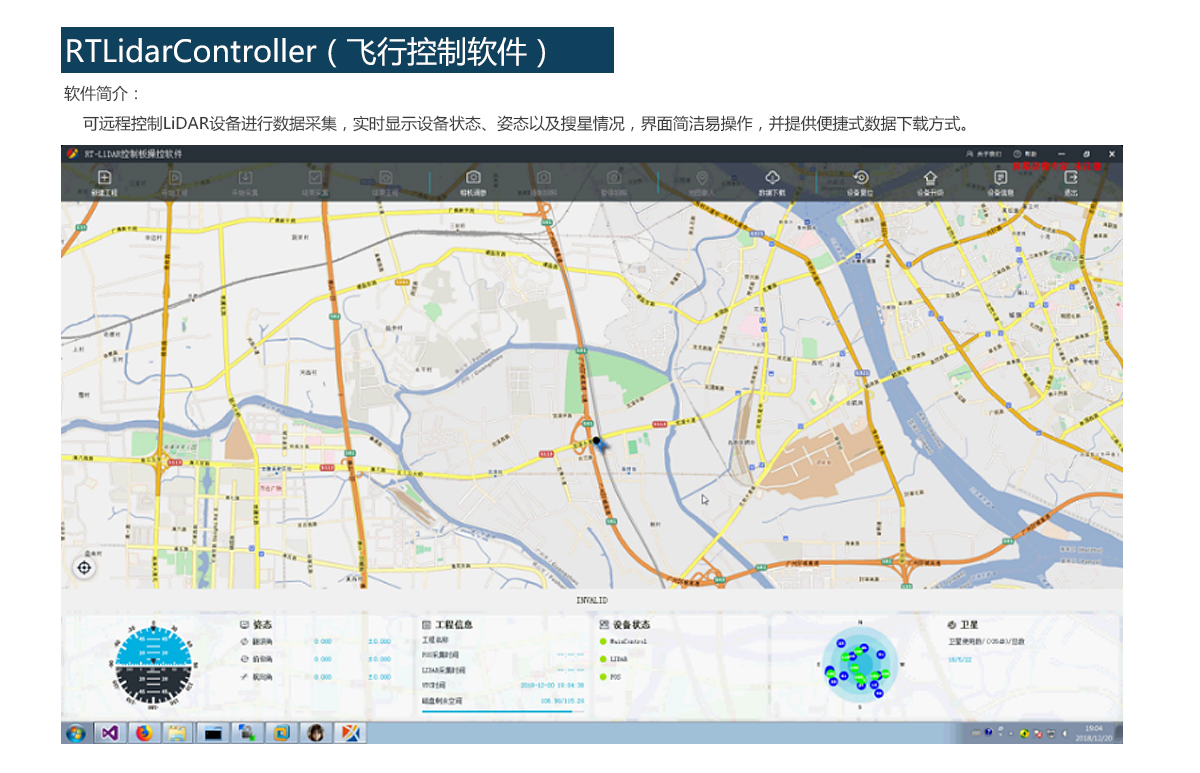
Task: Click the attitude indicator gauge
Action: (x=153, y=666)
